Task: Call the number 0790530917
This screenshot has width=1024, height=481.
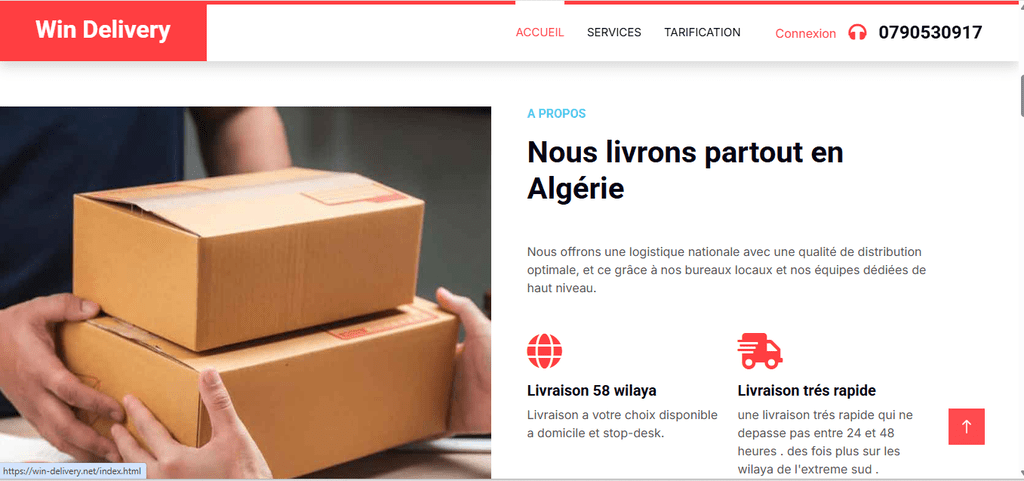Action: (x=930, y=33)
